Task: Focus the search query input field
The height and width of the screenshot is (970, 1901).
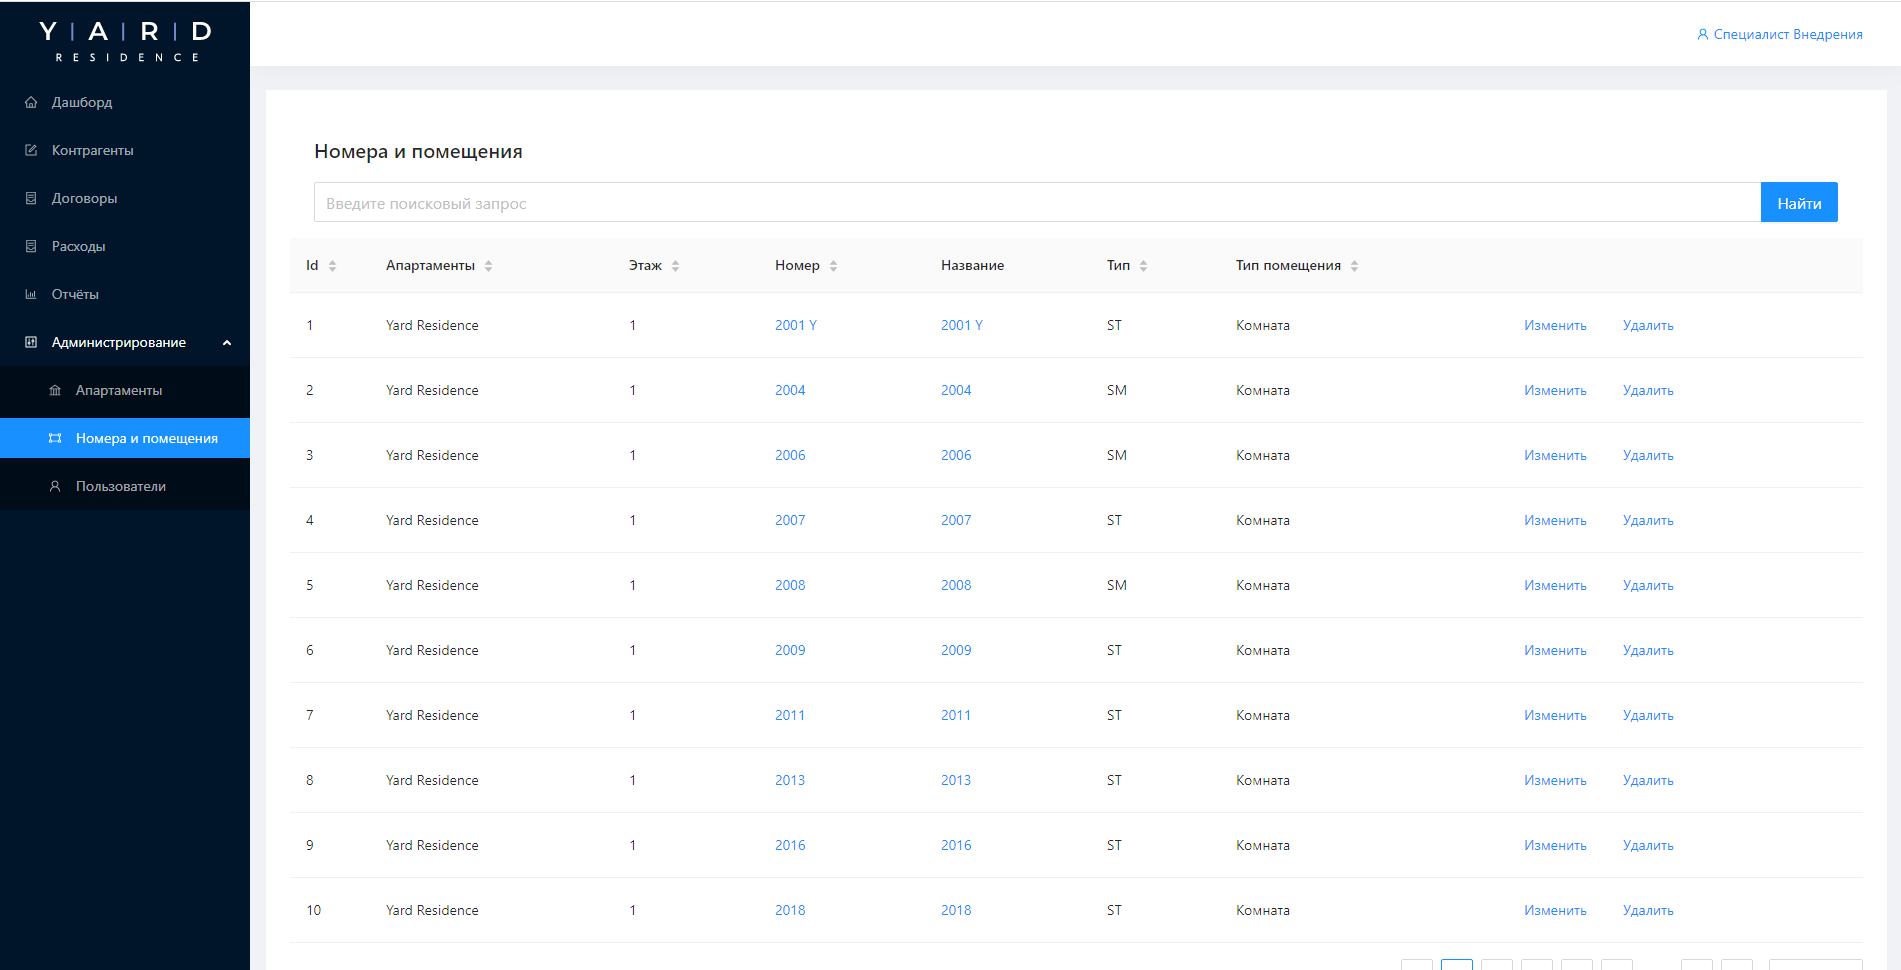Action: 1036,203
